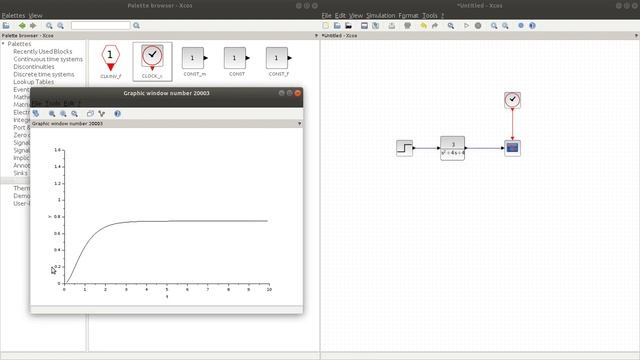Open help in Graphic window toolbar
The width and height of the screenshot is (640, 360).
tap(118, 113)
